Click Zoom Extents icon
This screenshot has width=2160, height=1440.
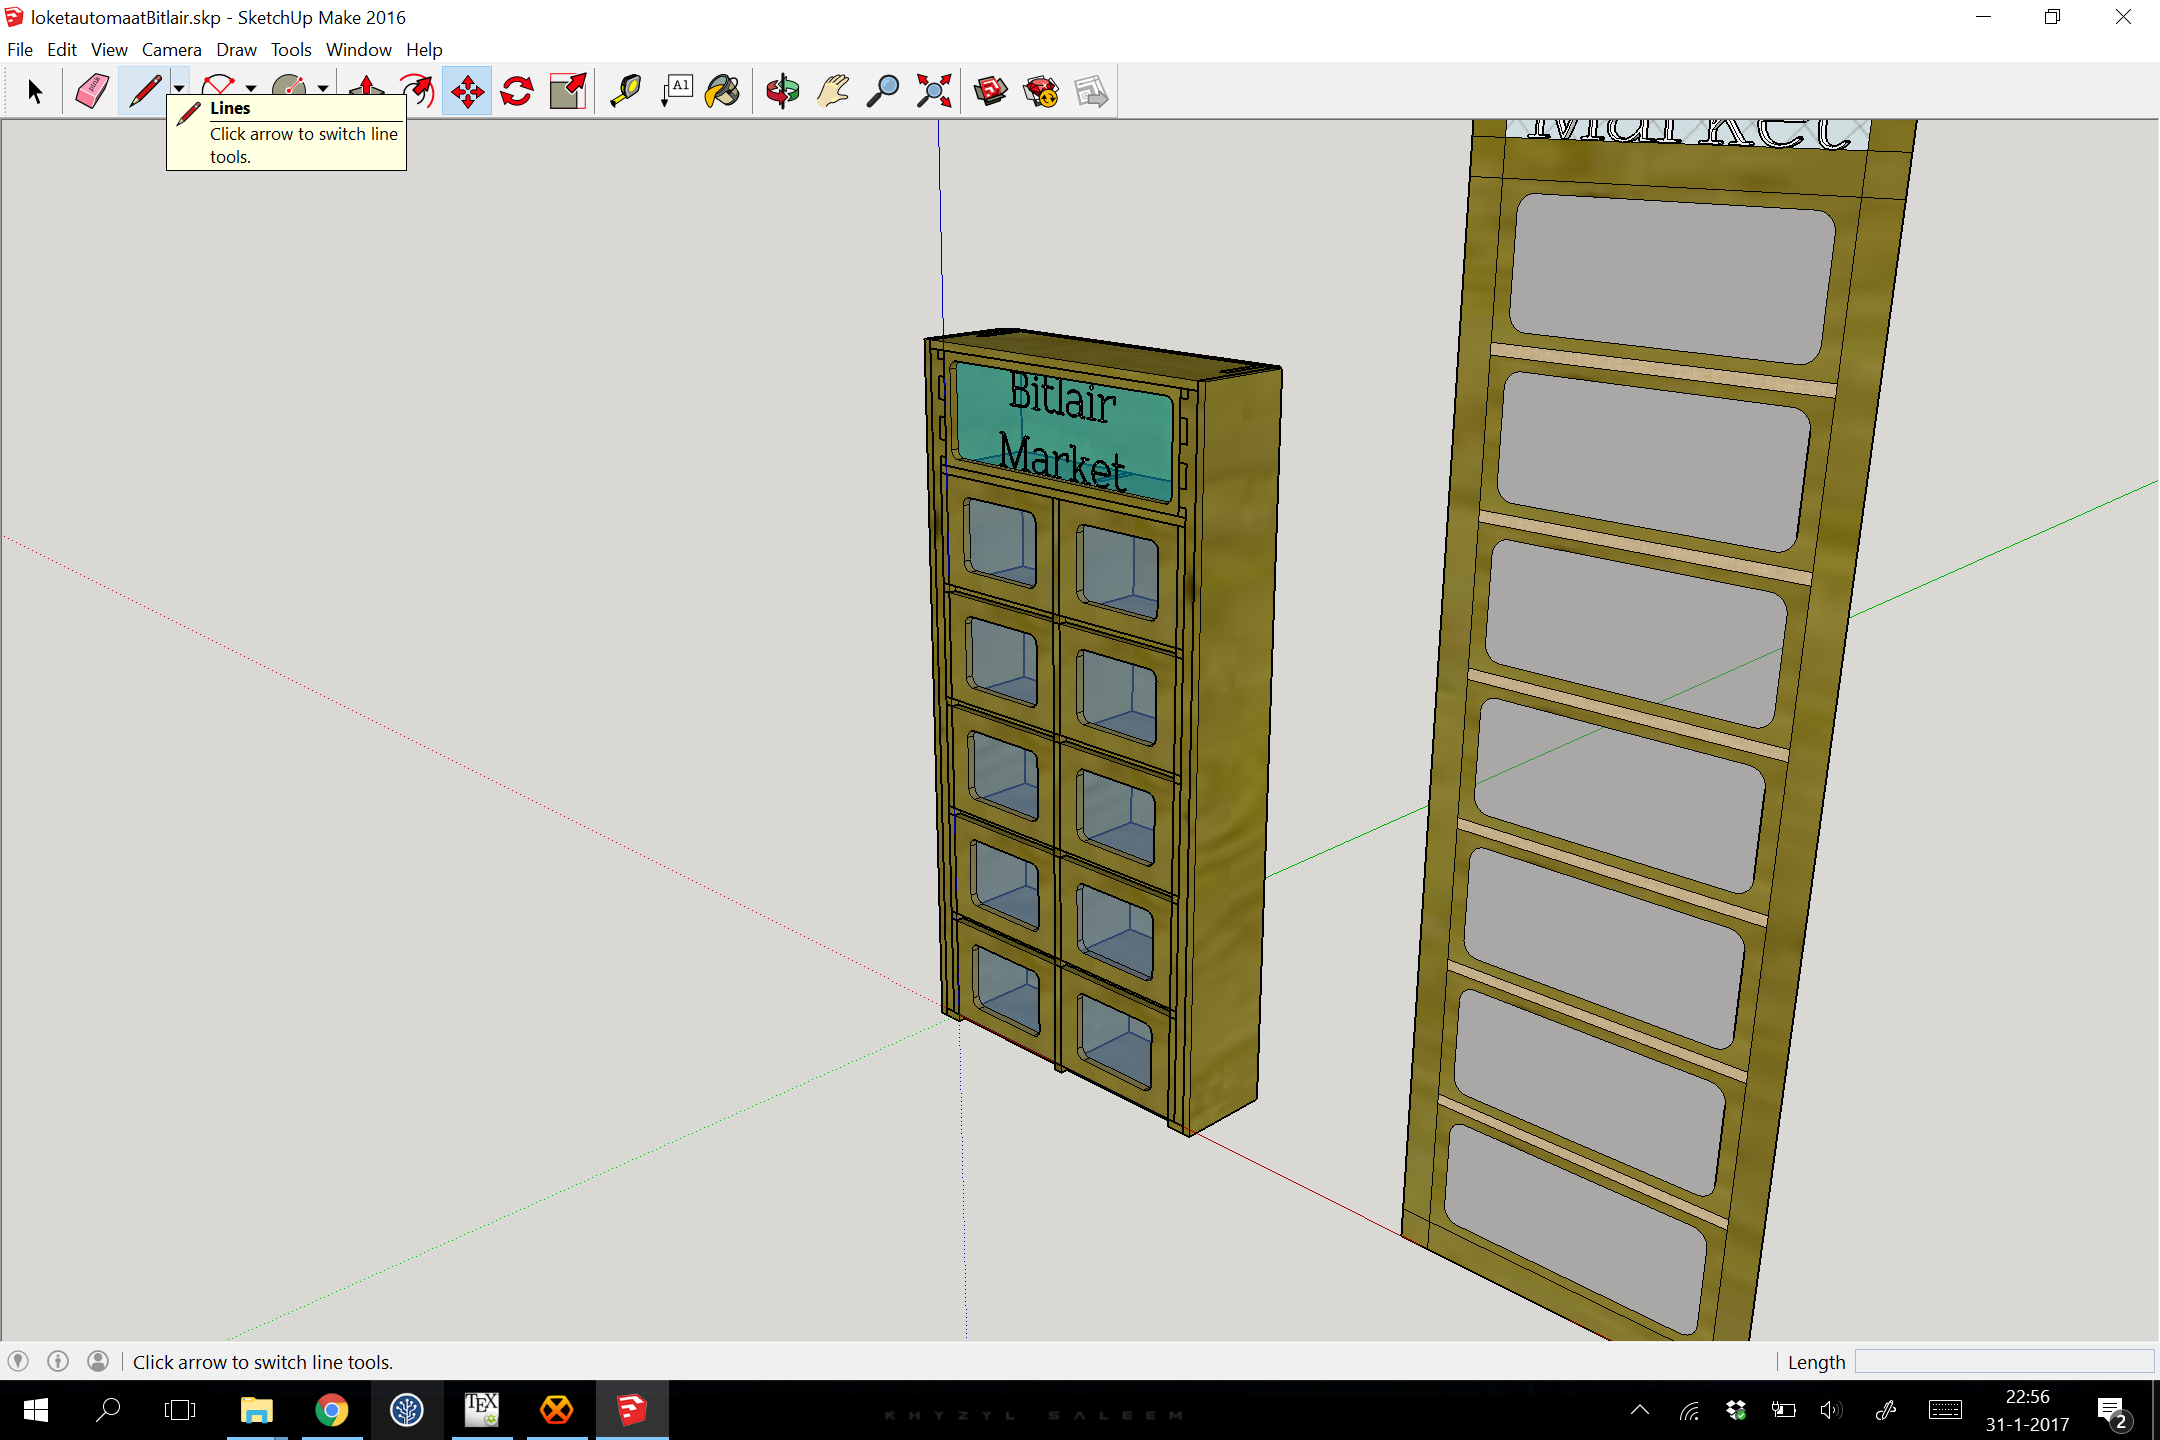(x=933, y=92)
